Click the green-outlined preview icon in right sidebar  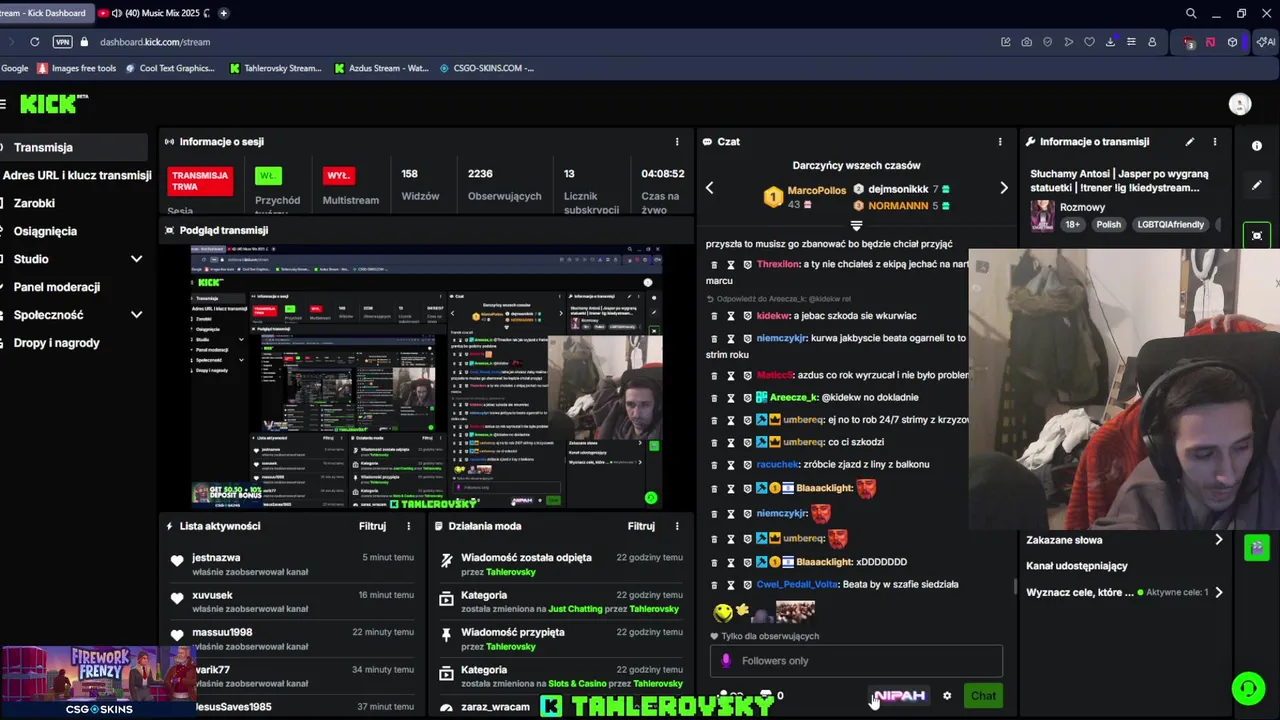(1257, 236)
